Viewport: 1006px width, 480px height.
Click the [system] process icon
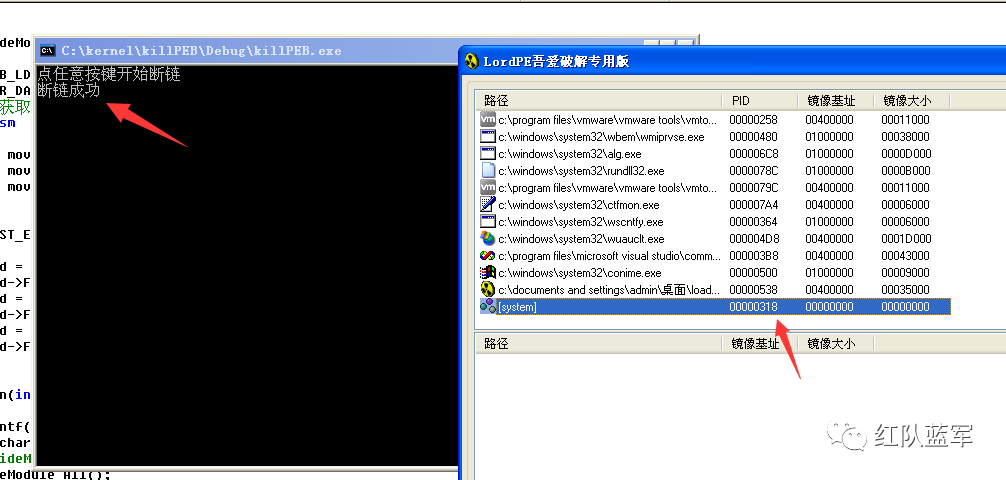coord(488,307)
